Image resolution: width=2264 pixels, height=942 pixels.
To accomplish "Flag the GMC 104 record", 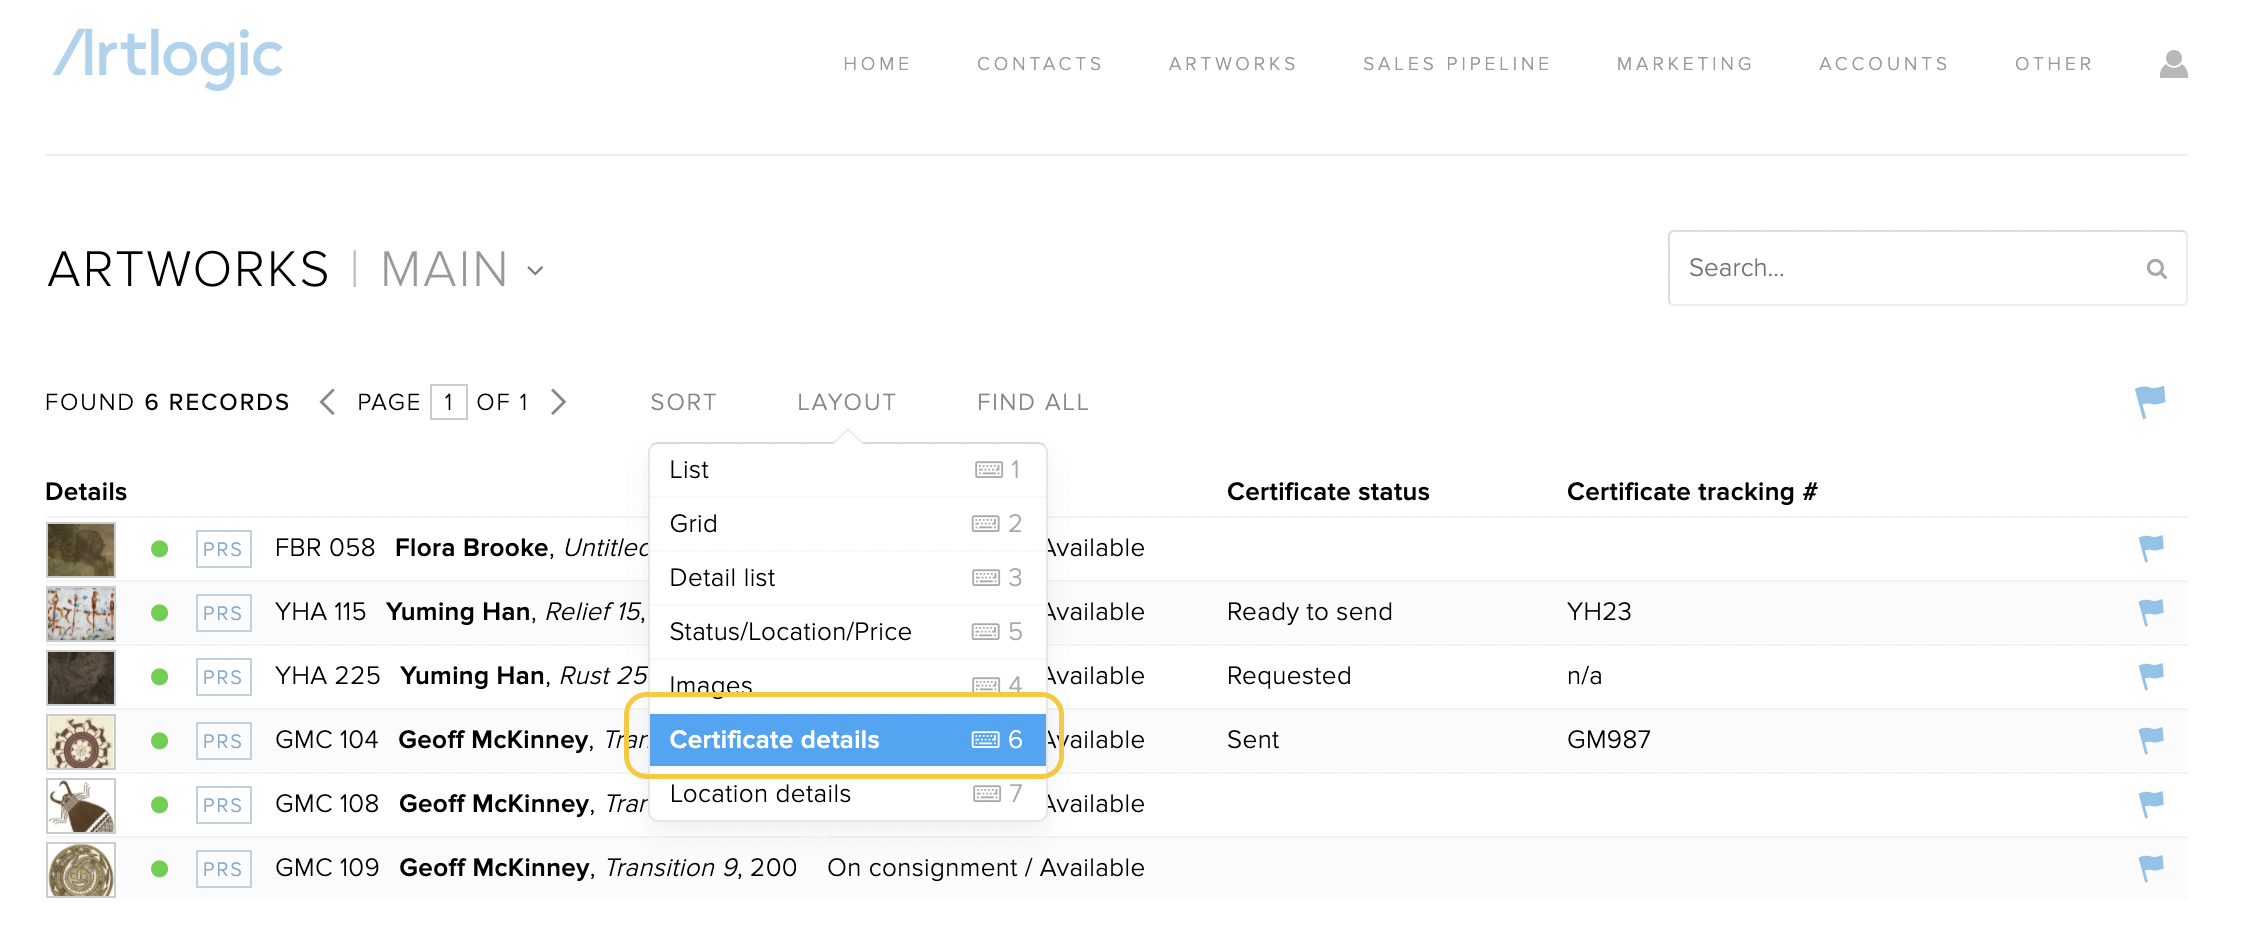I will [x=2150, y=740].
